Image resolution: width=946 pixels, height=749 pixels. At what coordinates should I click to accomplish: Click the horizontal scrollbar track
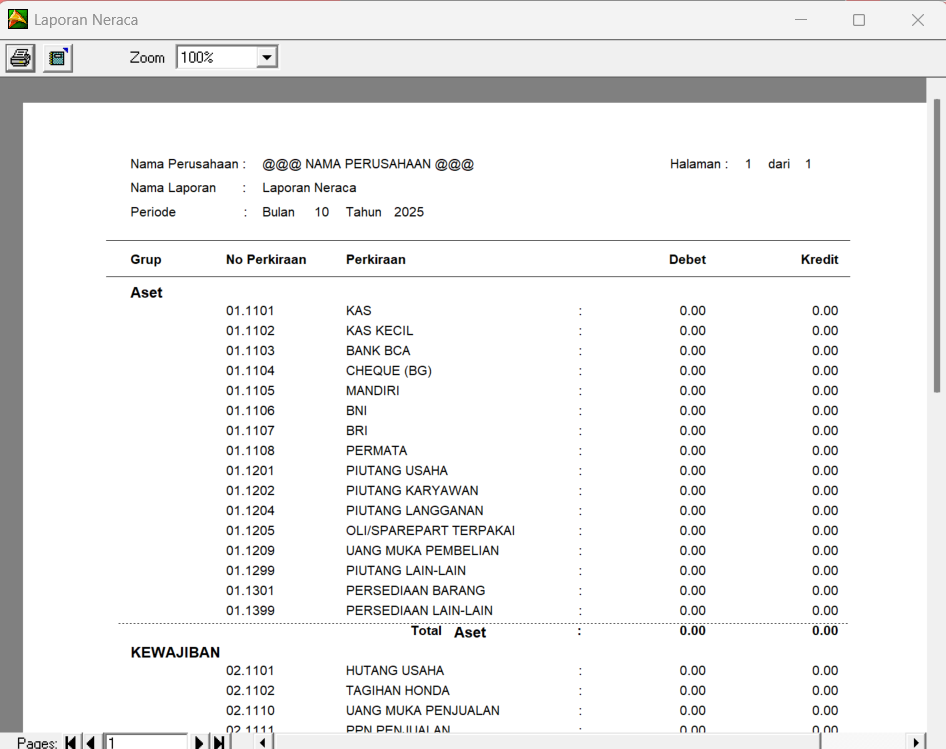coord(860,742)
